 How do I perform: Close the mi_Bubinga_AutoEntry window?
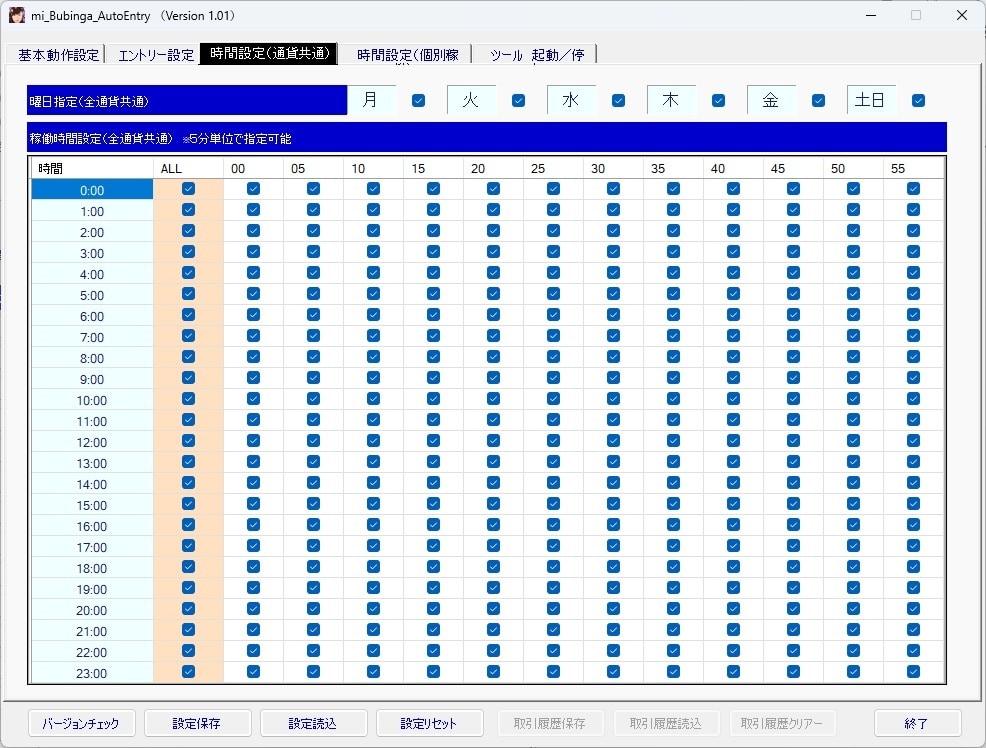[961, 15]
